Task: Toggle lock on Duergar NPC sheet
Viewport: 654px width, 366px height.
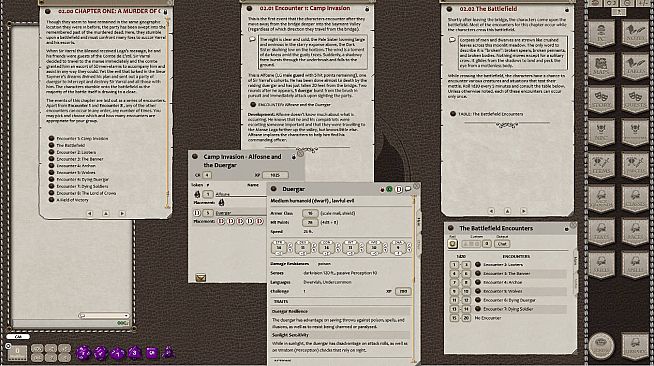Action: (x=382, y=190)
